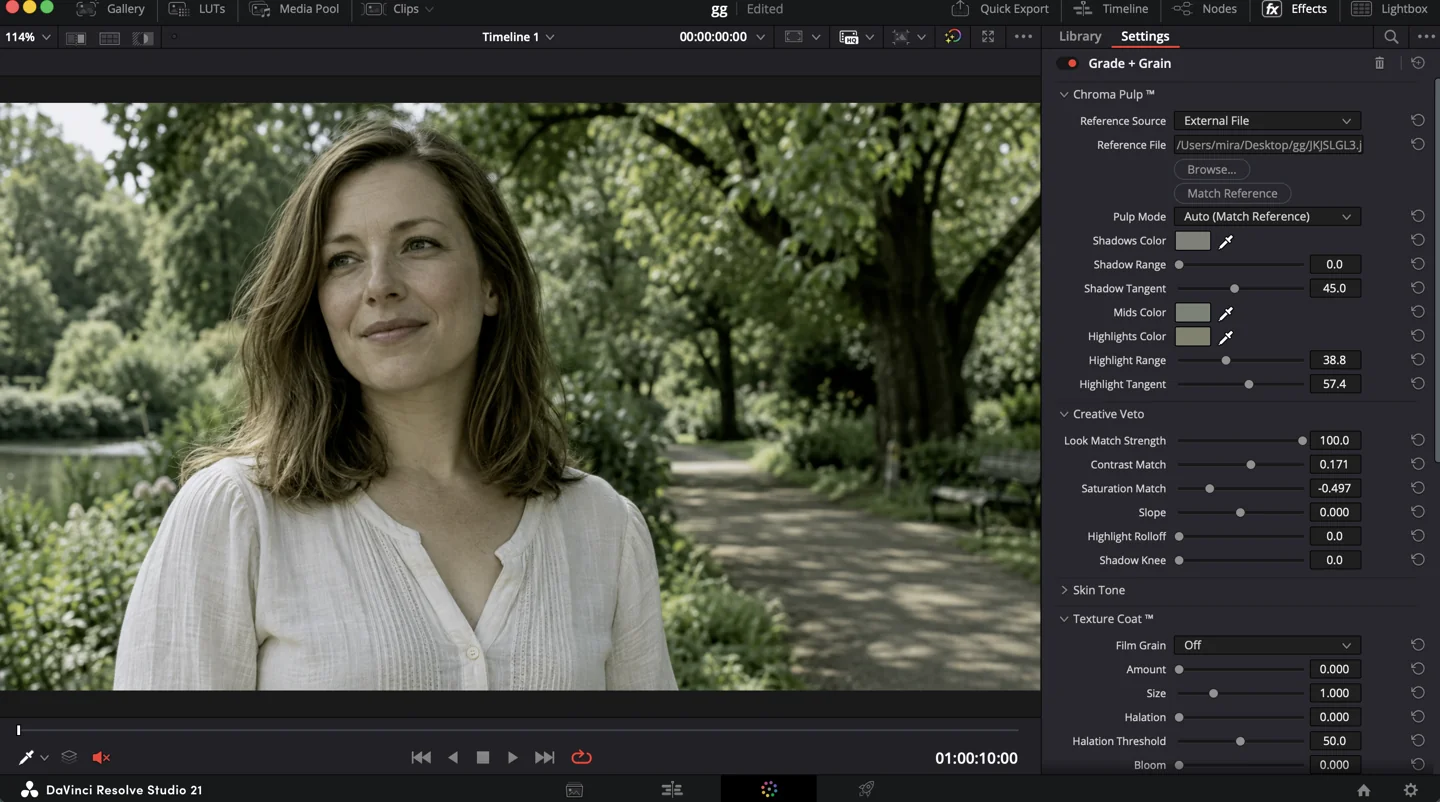Reset the Highlight Range parameter
1440x802 pixels.
[1418, 360]
